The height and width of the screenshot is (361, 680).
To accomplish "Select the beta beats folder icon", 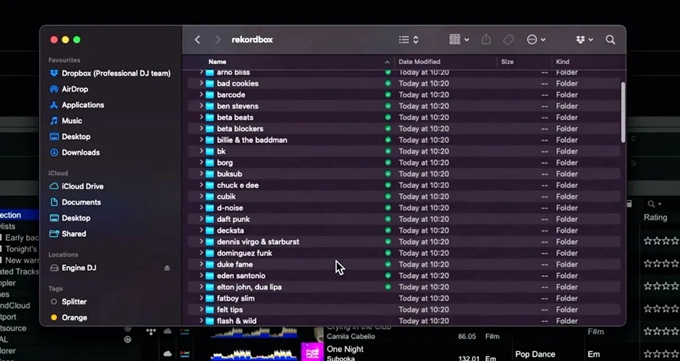I will pos(210,117).
